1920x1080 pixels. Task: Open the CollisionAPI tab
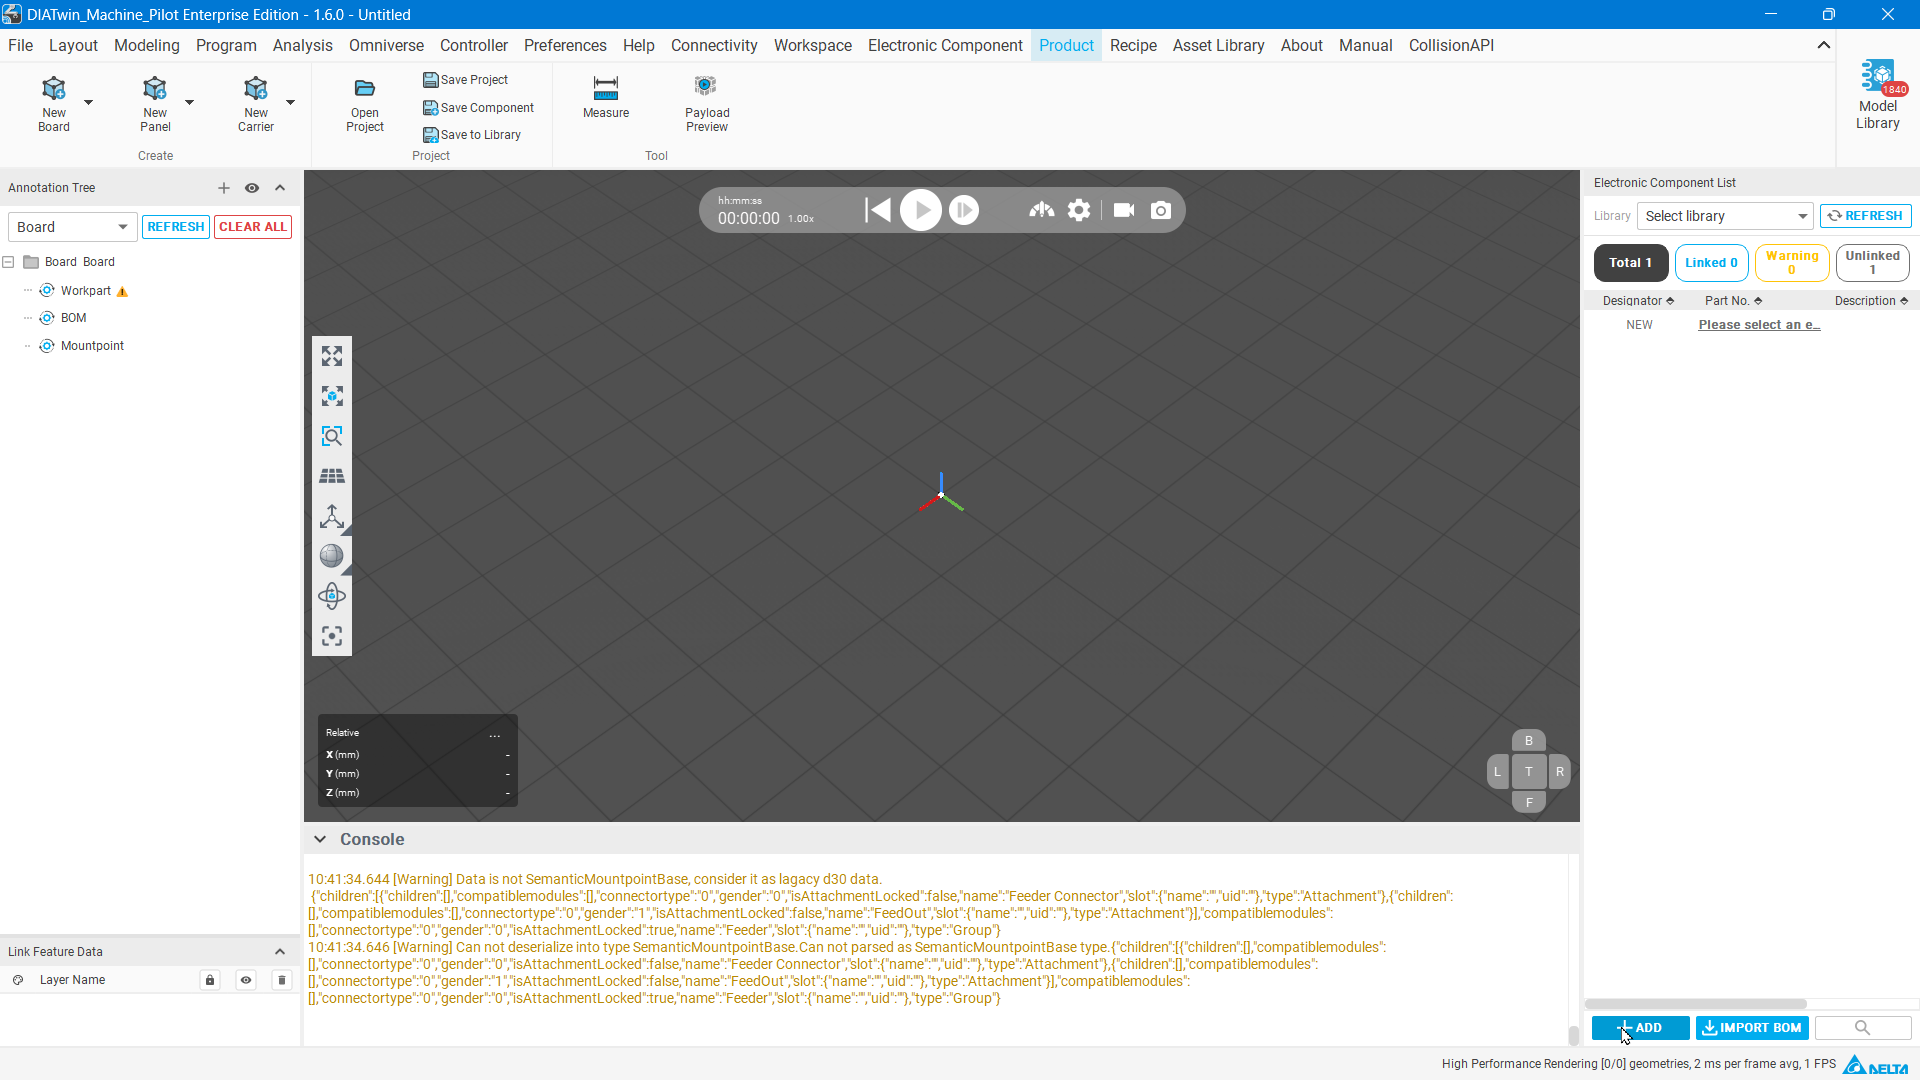1451,45
